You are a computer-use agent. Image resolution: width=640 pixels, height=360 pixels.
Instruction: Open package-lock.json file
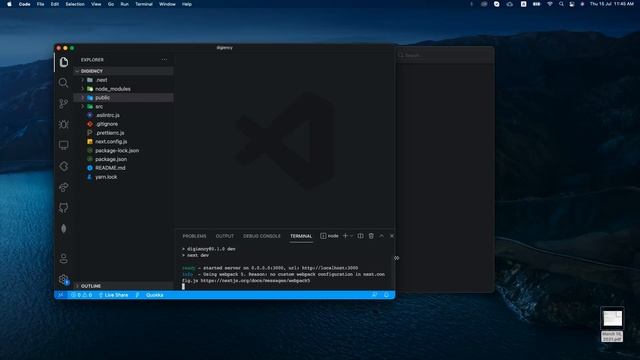pyautogui.click(x=123, y=151)
